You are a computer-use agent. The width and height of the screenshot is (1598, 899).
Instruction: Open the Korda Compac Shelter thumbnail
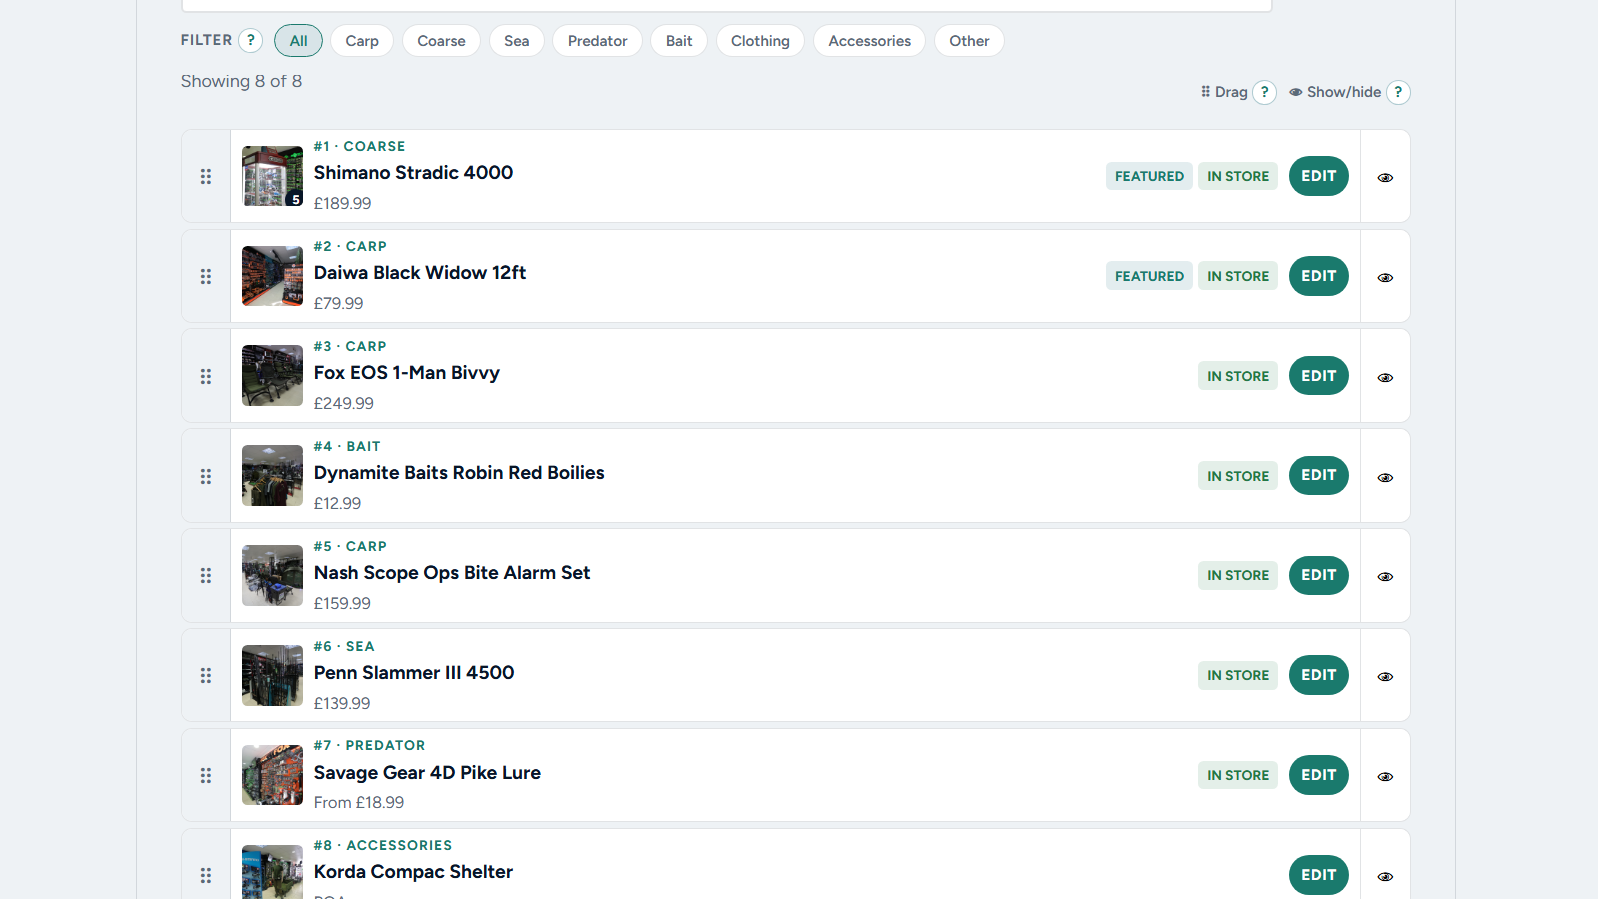(x=272, y=872)
